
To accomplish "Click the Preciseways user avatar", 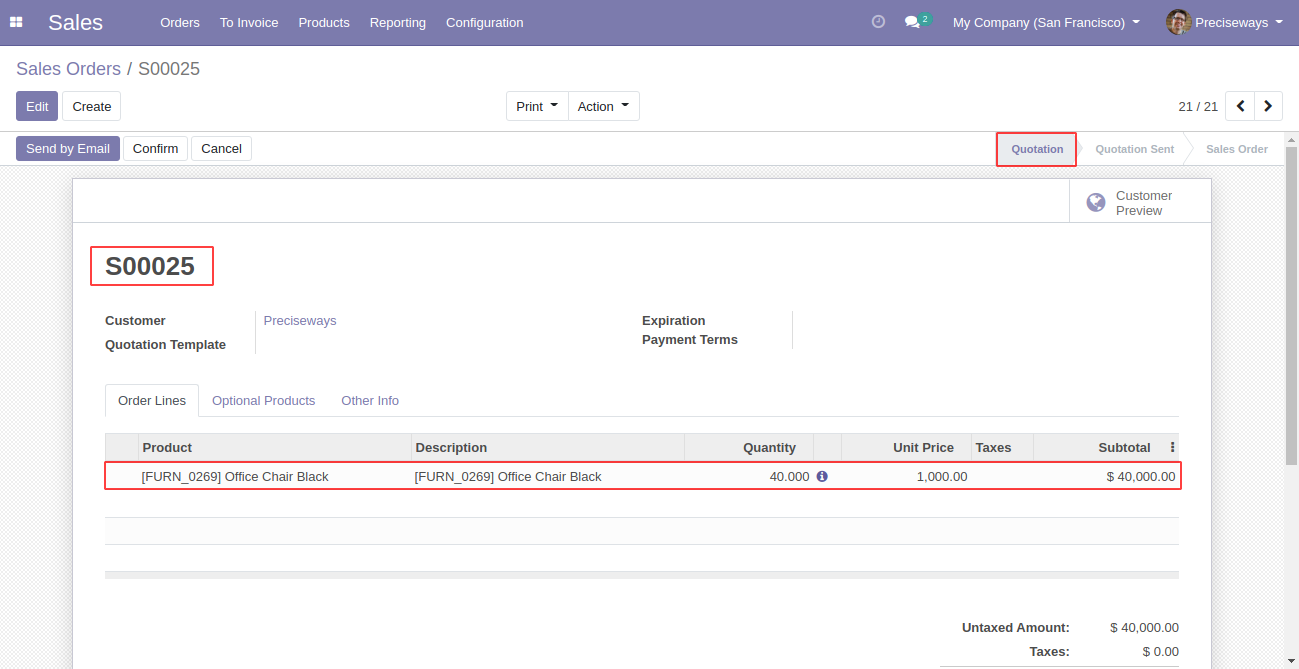I will tap(1178, 22).
